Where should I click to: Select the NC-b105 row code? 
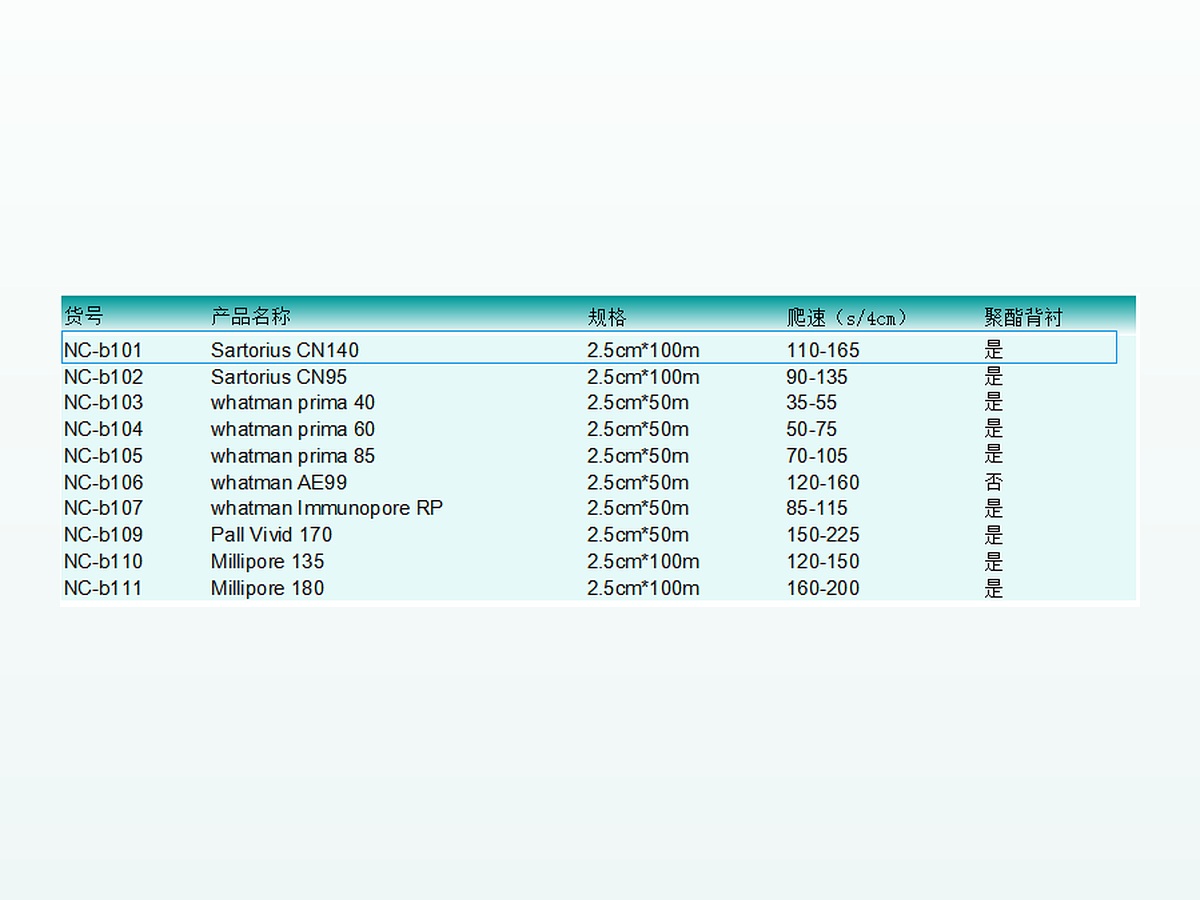103,456
